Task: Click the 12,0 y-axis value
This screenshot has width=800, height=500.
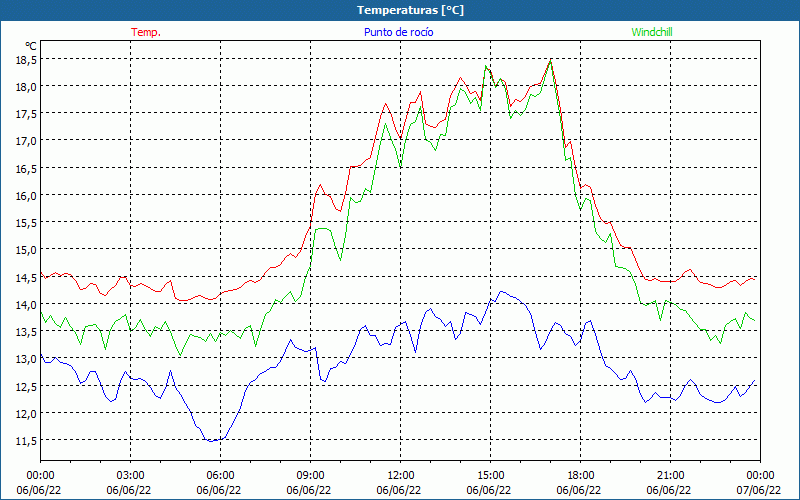Action: click(27, 414)
